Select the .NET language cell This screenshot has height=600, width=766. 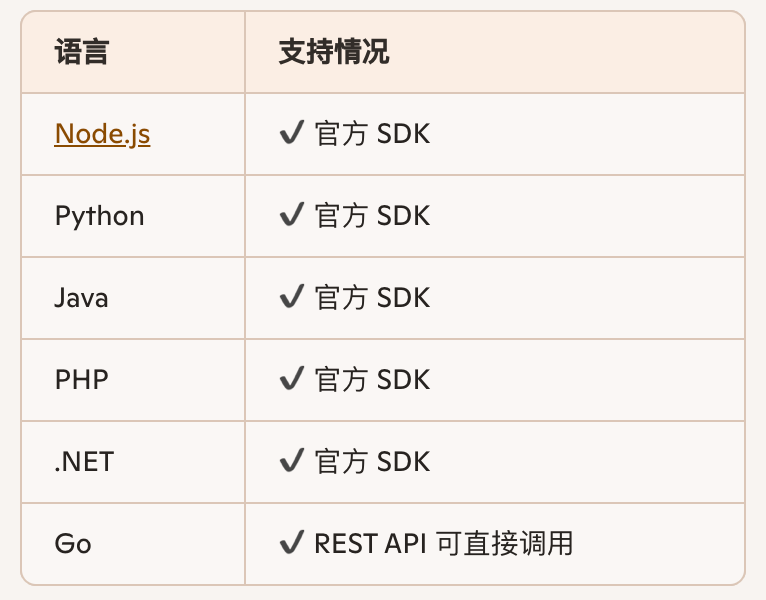85,462
